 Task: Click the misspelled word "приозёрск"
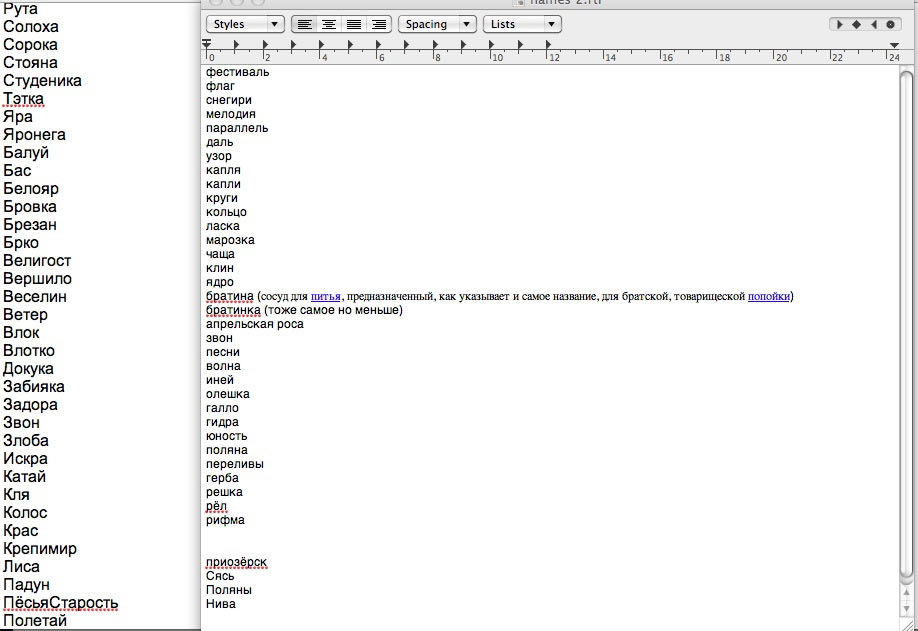[237, 562]
